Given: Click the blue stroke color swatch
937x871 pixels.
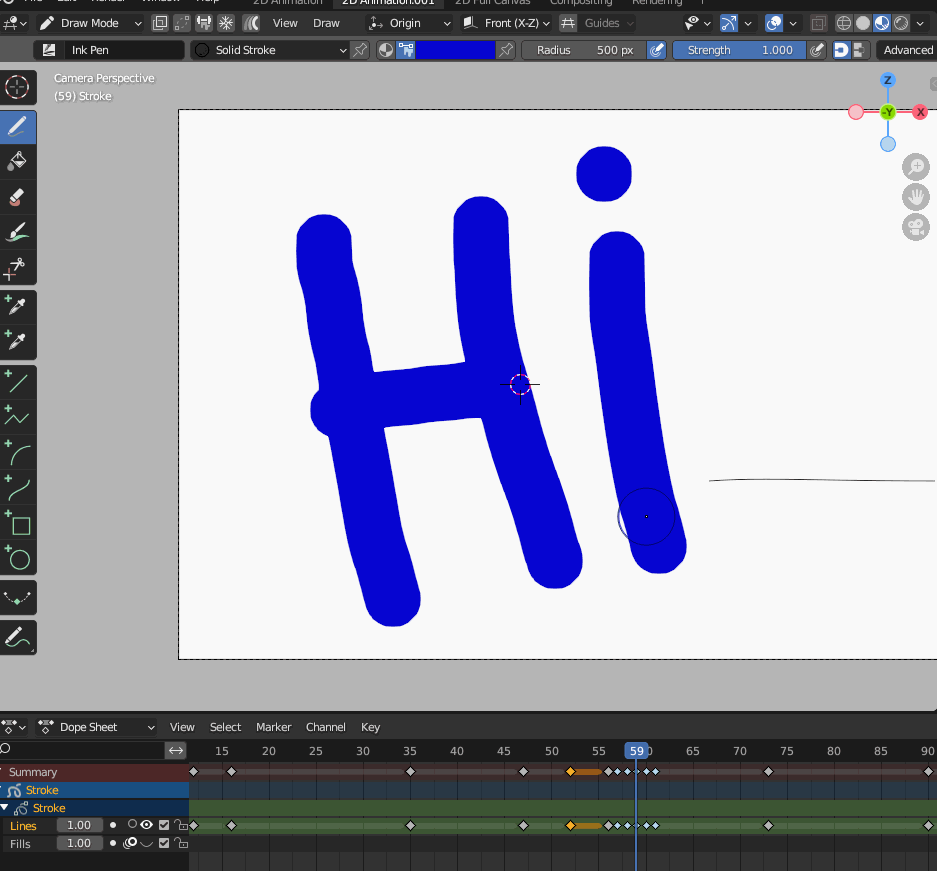Looking at the screenshot, I should tap(455, 50).
